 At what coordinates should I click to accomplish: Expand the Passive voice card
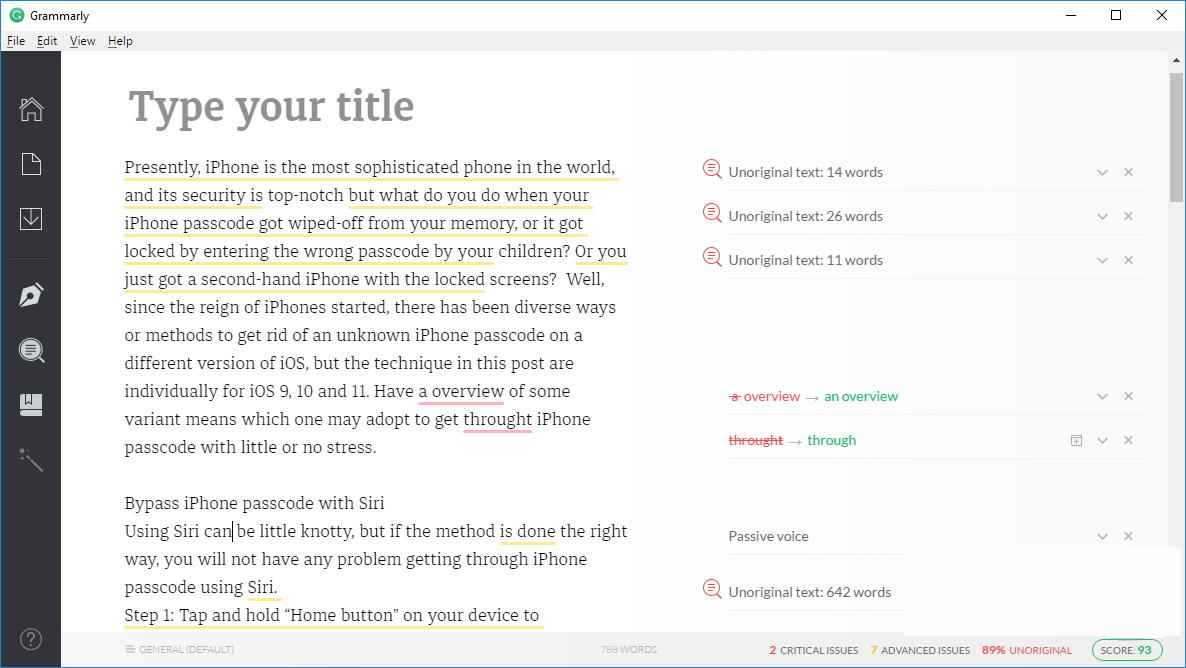click(1103, 536)
